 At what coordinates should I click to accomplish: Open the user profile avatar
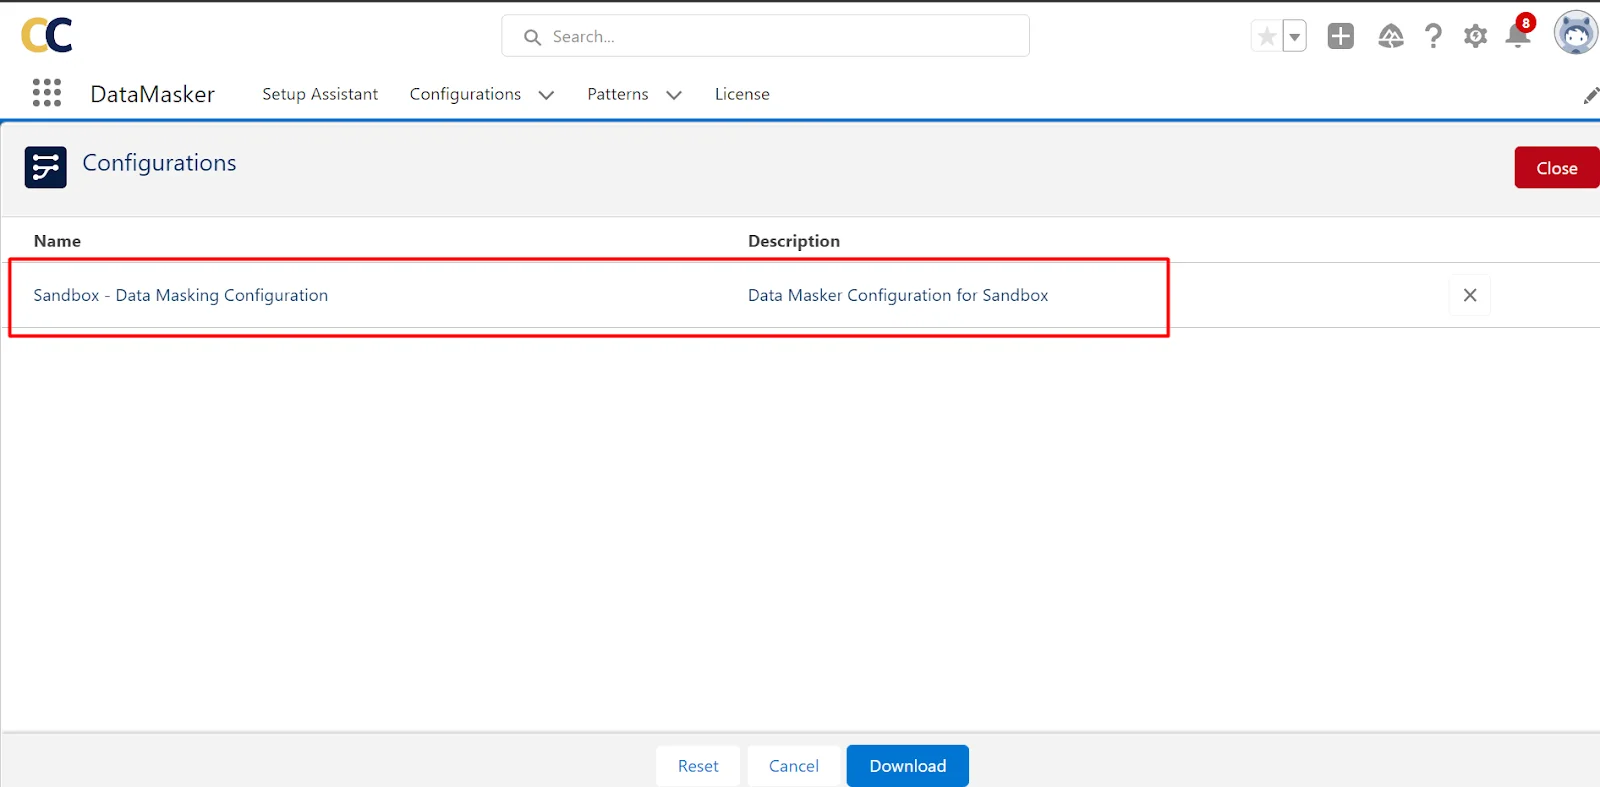(x=1574, y=34)
